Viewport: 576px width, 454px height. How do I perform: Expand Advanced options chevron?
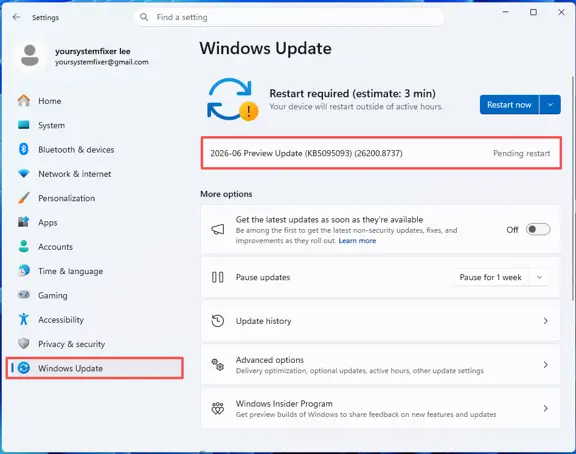(x=546, y=365)
